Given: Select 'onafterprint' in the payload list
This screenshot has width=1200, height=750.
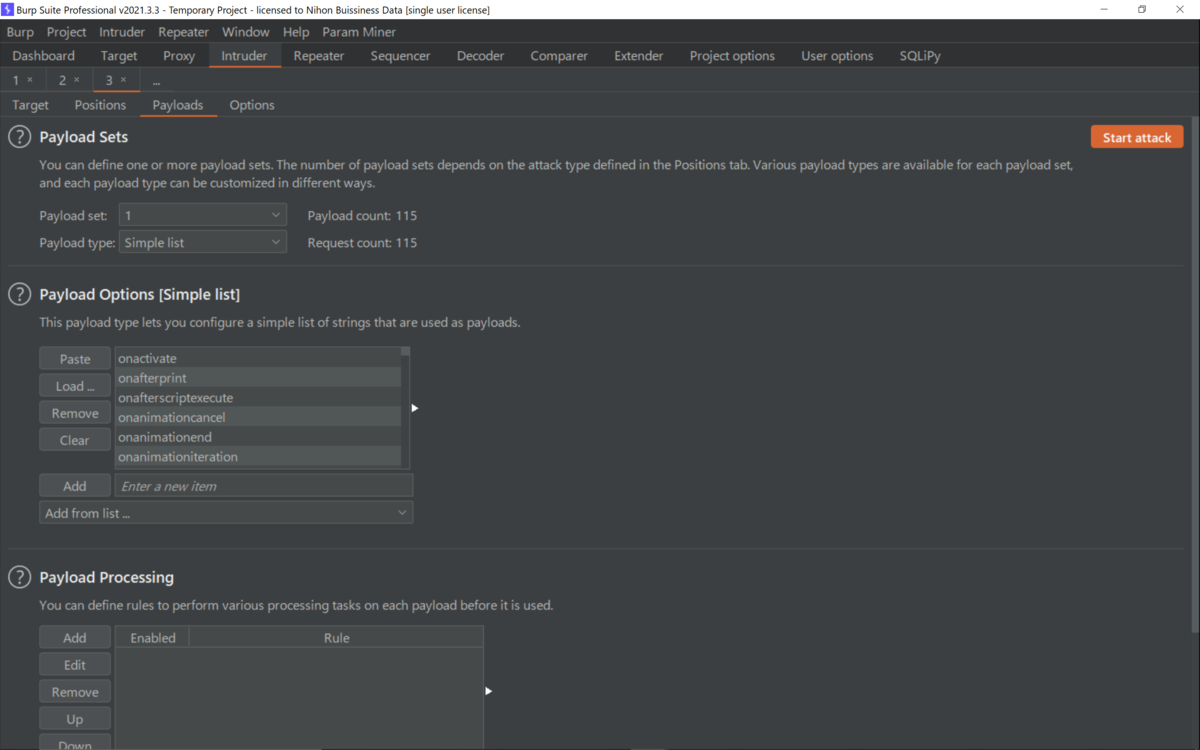Looking at the screenshot, I should pyautogui.click(x=258, y=378).
